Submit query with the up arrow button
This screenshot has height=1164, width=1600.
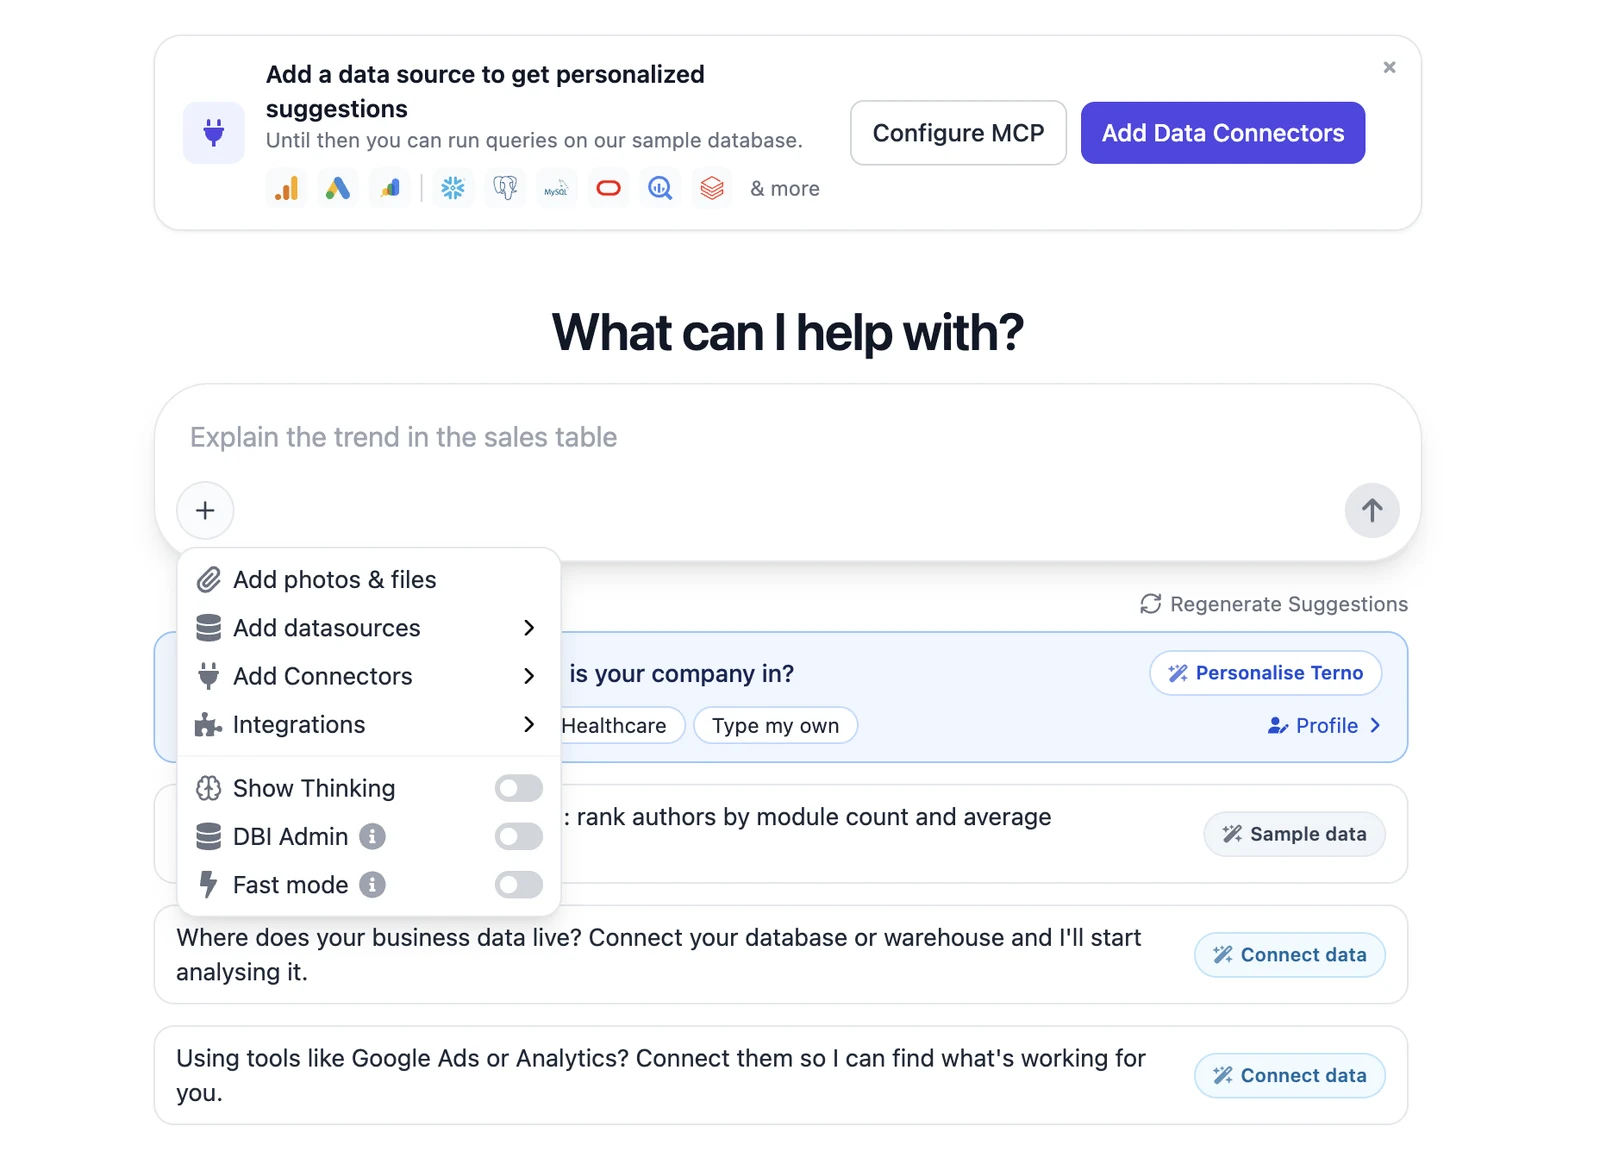pyautogui.click(x=1372, y=510)
